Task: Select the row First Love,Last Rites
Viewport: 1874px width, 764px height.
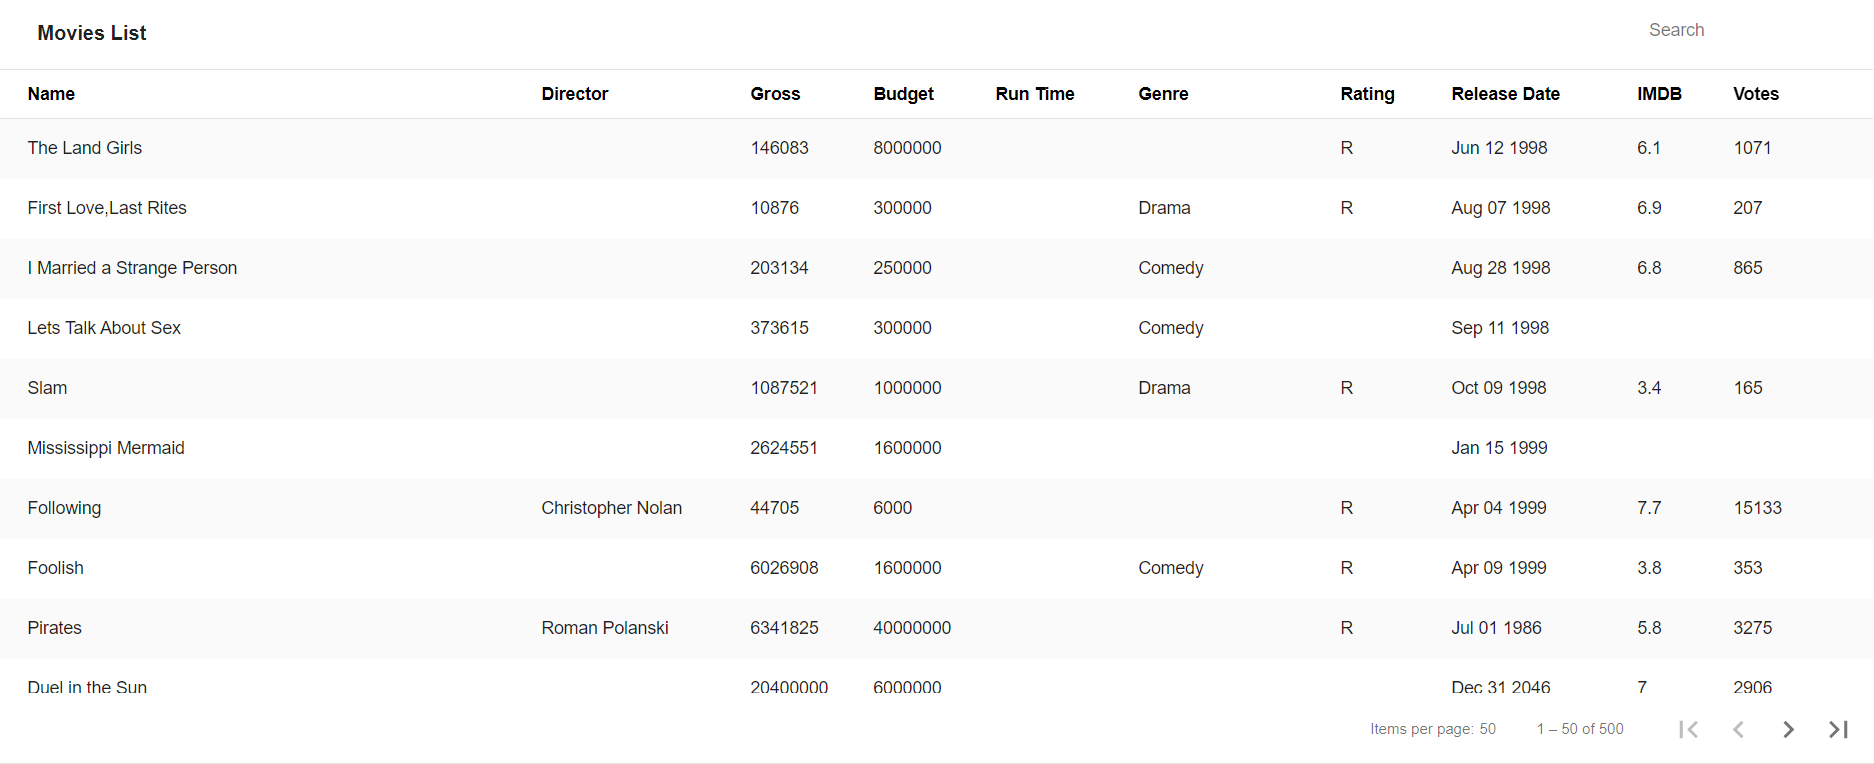Action: point(936,208)
